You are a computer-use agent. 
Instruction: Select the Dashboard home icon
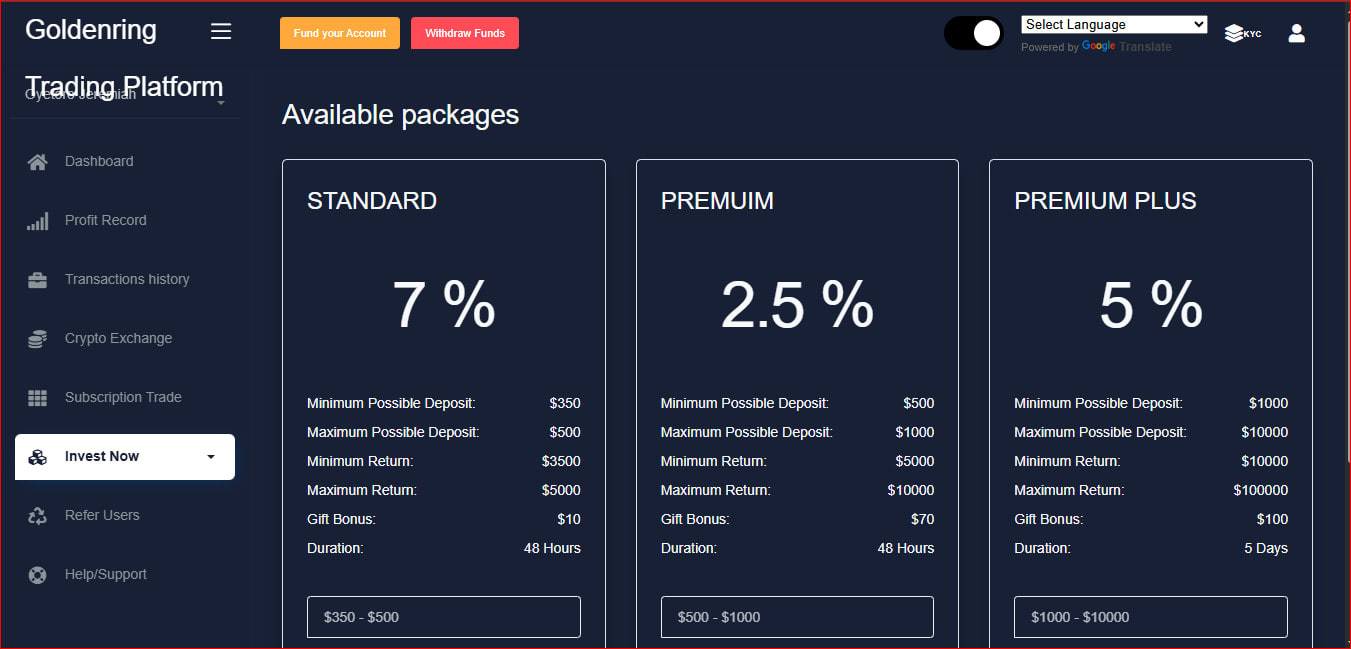[x=37, y=161]
